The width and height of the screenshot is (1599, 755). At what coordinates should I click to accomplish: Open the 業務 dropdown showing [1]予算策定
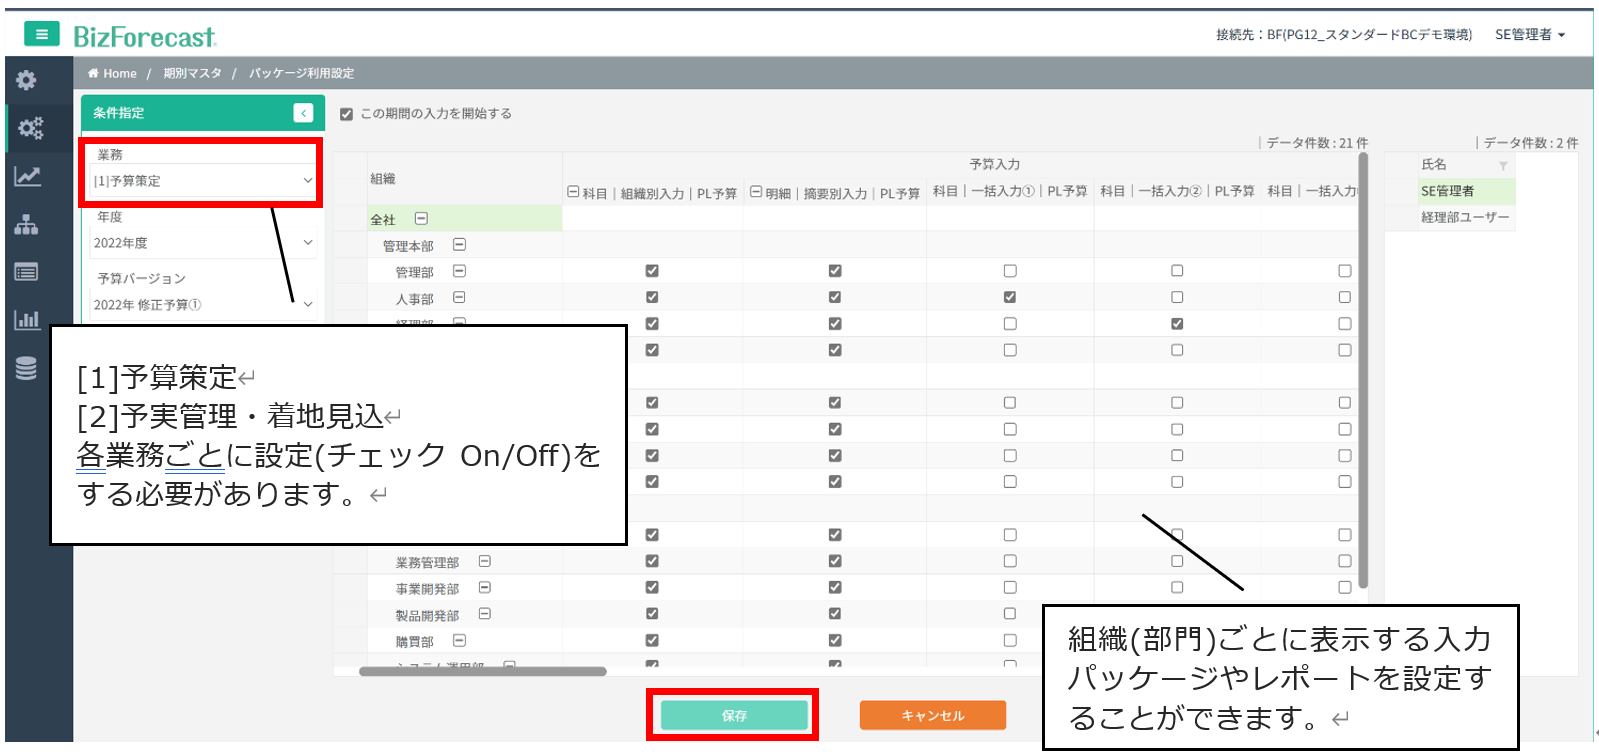pos(202,181)
